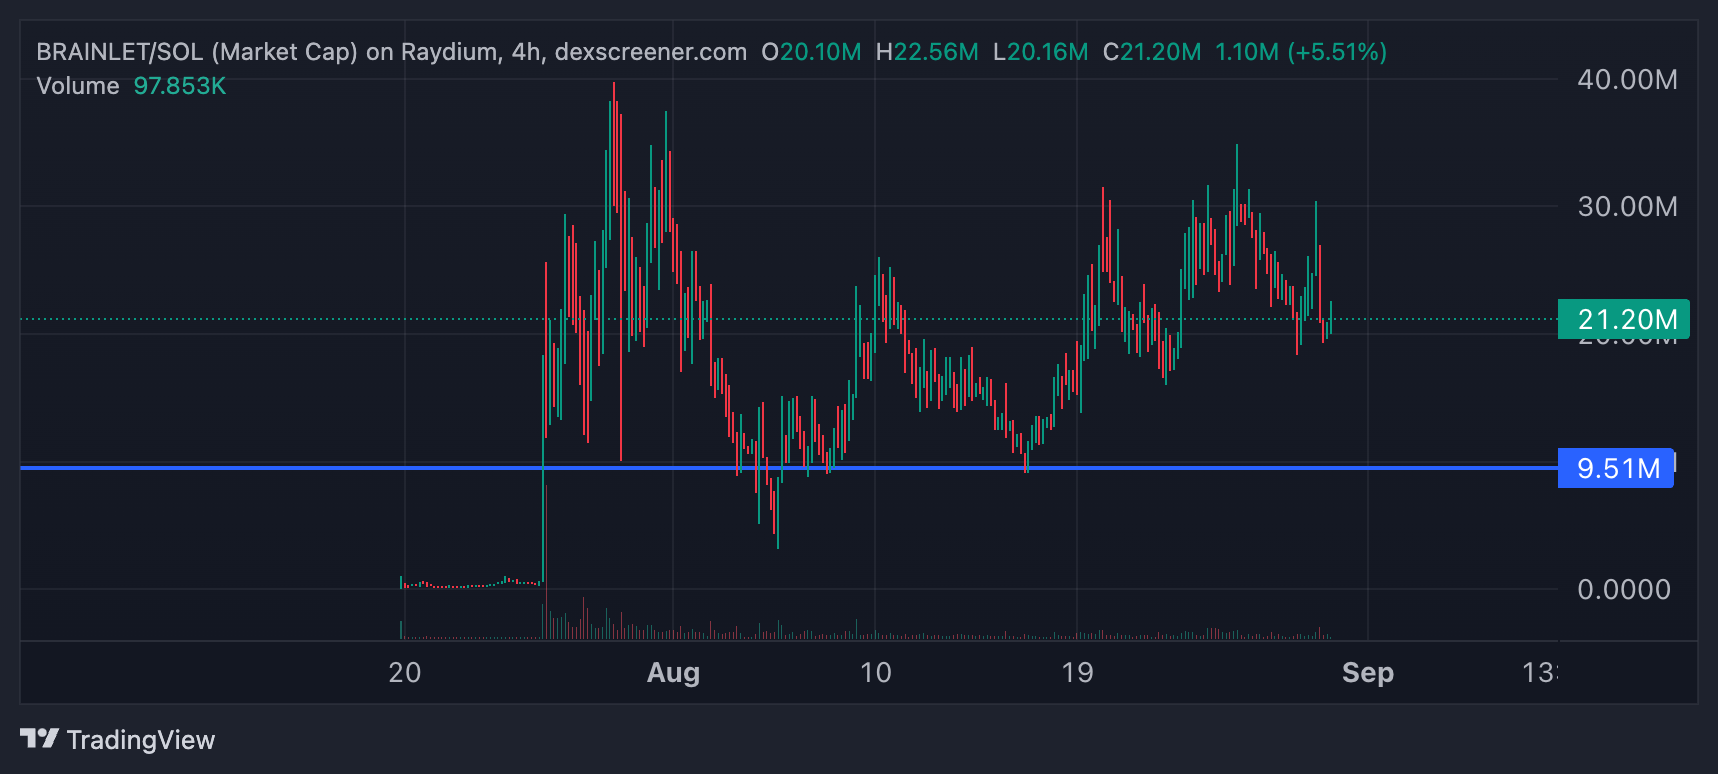This screenshot has height=774, width=1718.
Task: Click the C21.20M close value
Action: pyautogui.click(x=1152, y=52)
